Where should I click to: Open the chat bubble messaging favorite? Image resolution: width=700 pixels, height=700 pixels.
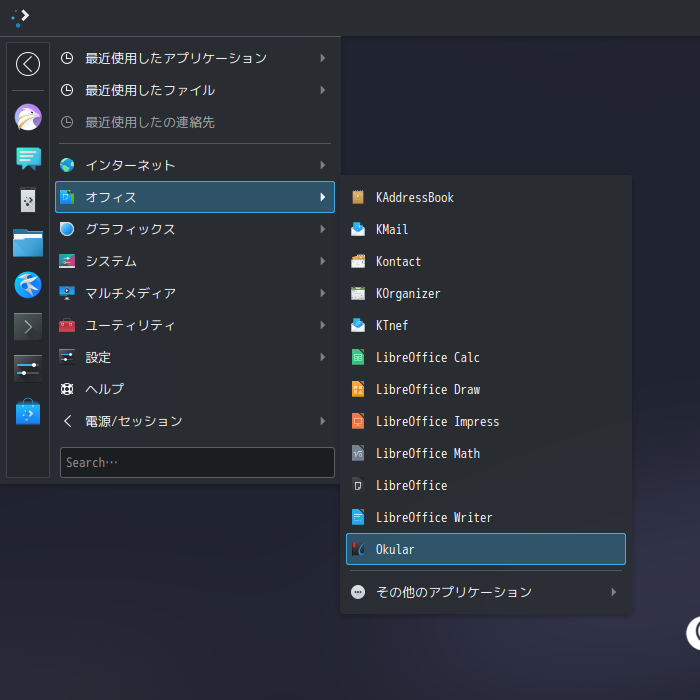click(x=29, y=158)
